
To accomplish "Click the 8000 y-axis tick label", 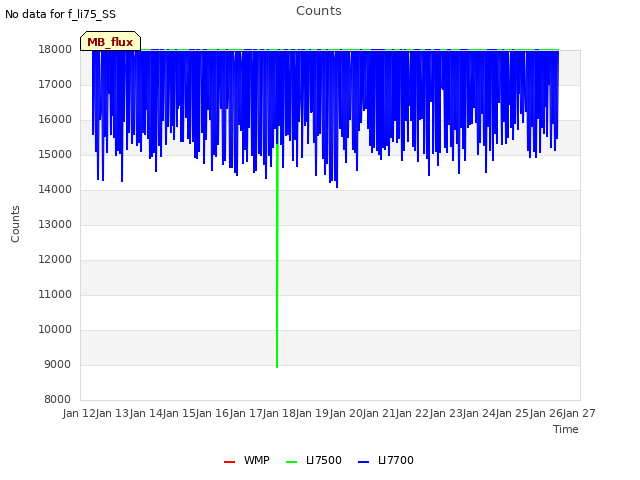I will [57, 400].
